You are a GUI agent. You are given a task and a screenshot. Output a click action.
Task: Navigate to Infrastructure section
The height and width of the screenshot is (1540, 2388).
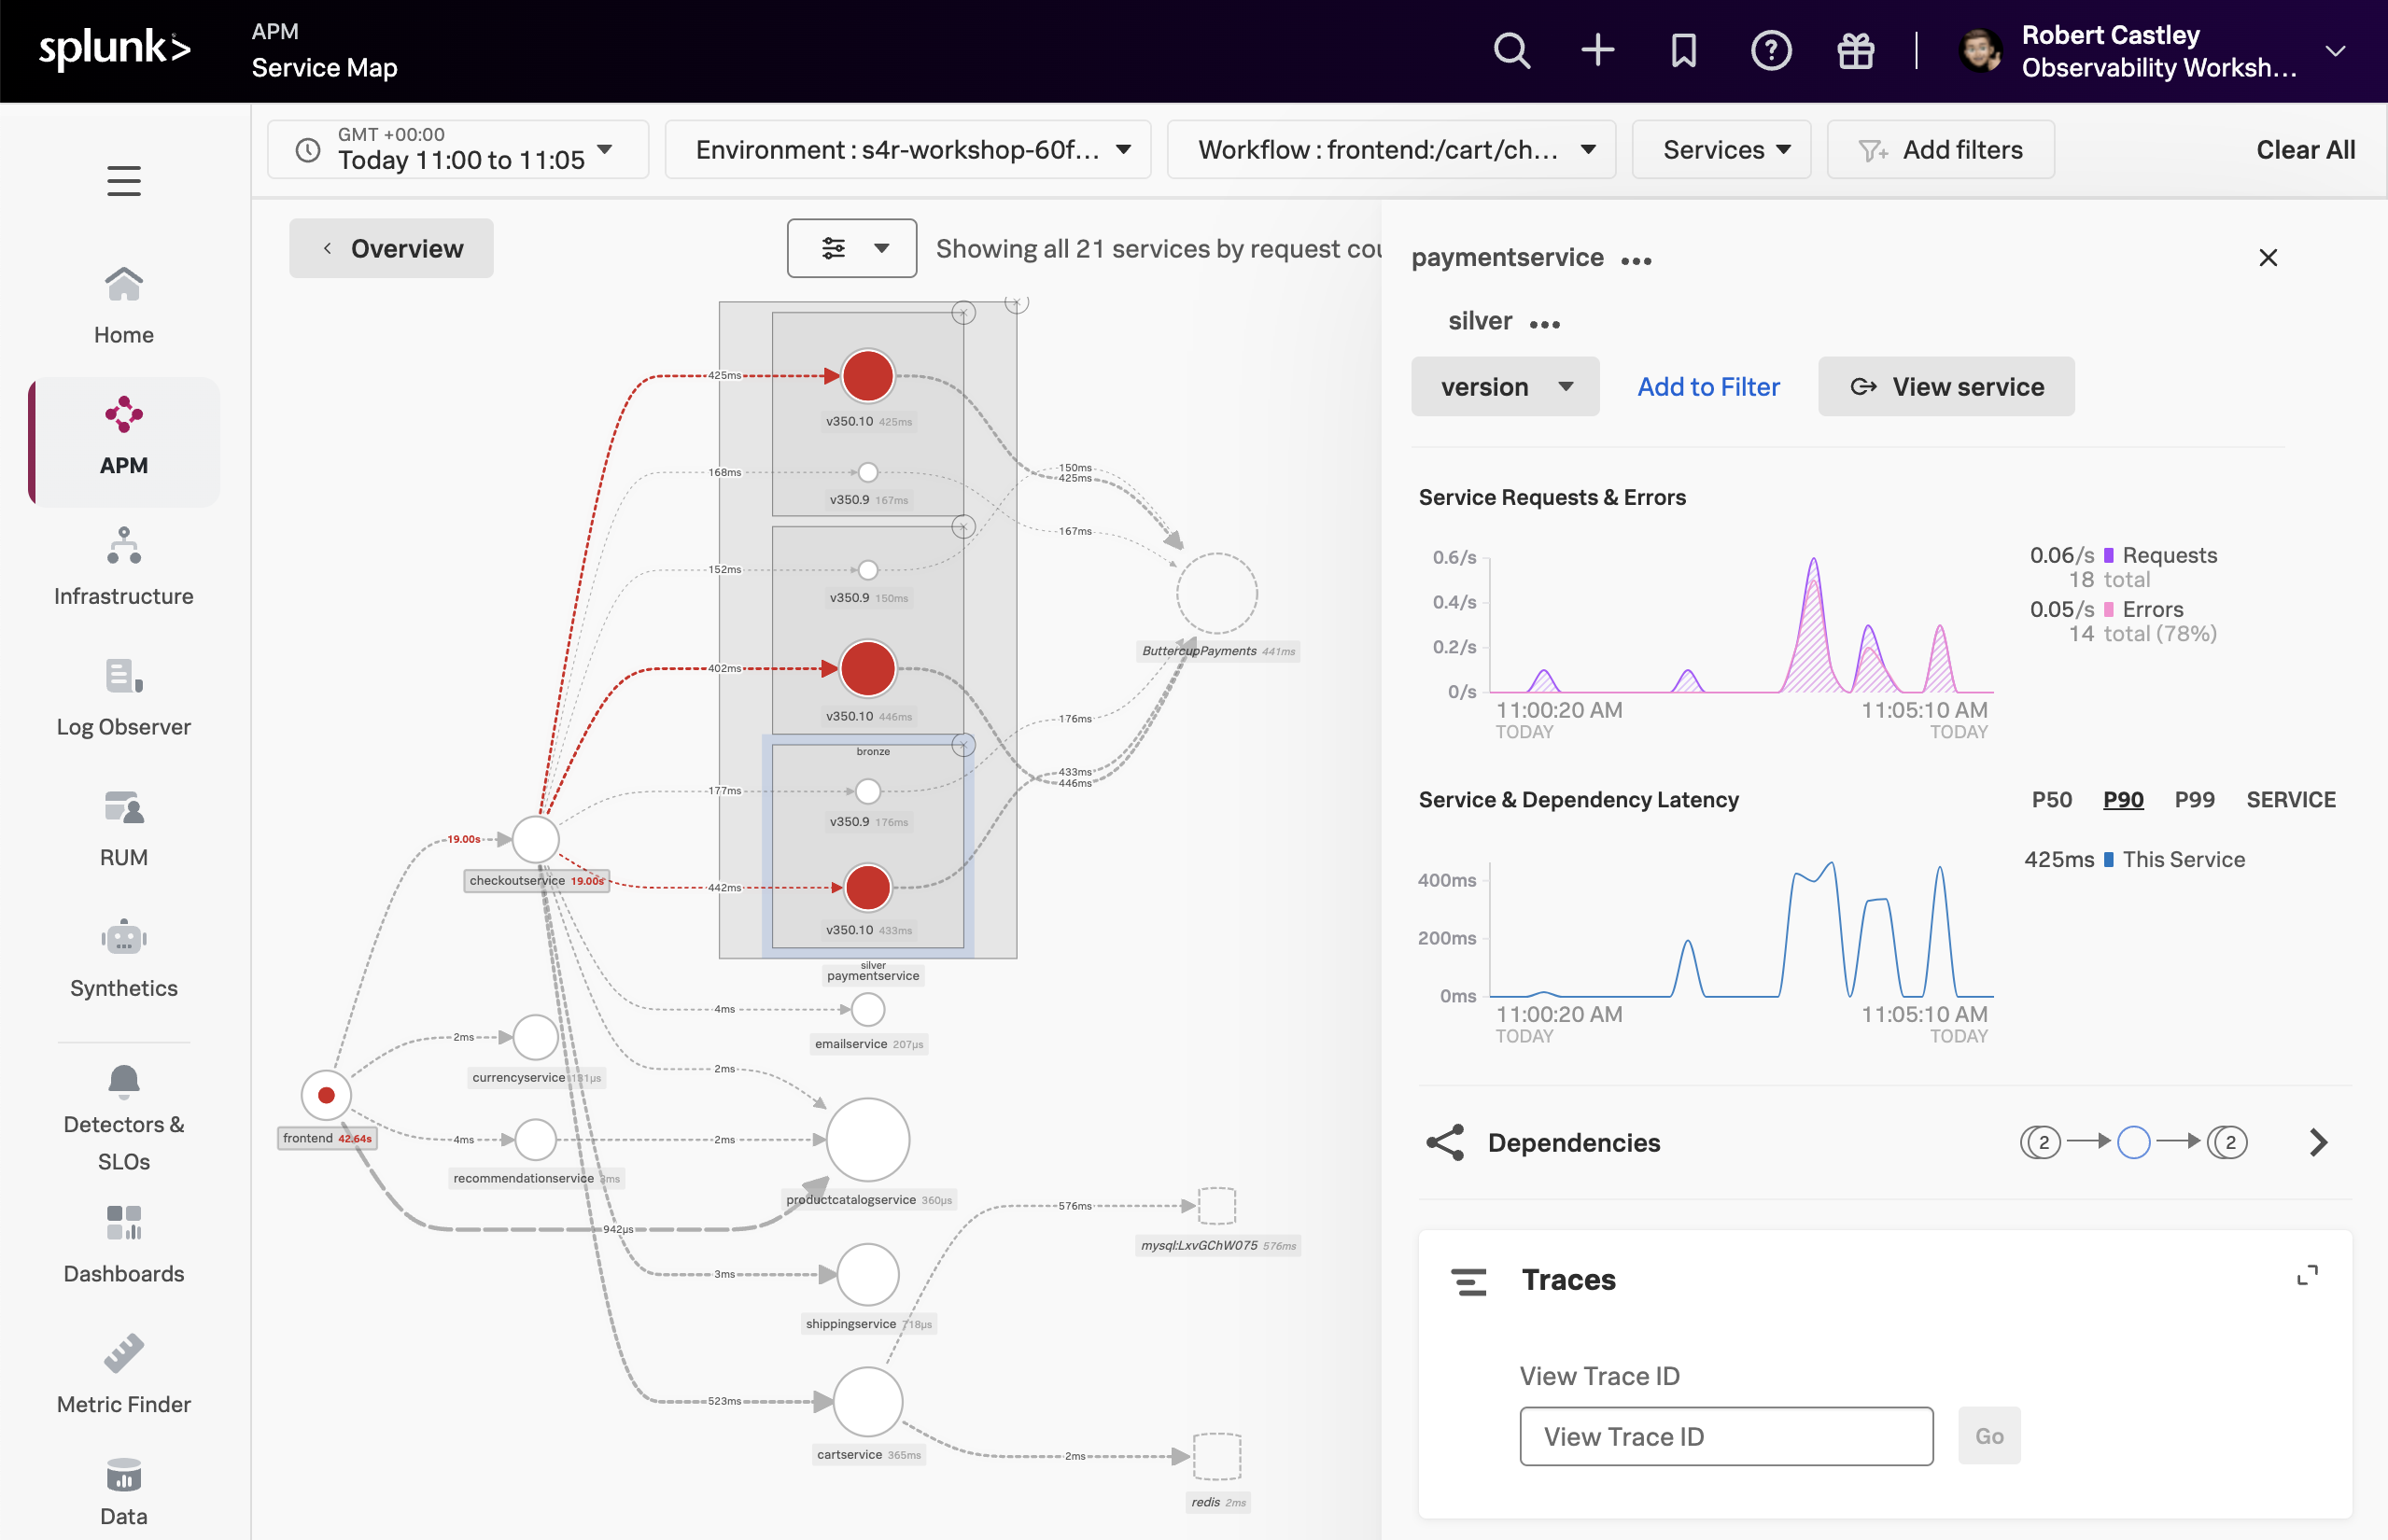point(124,567)
